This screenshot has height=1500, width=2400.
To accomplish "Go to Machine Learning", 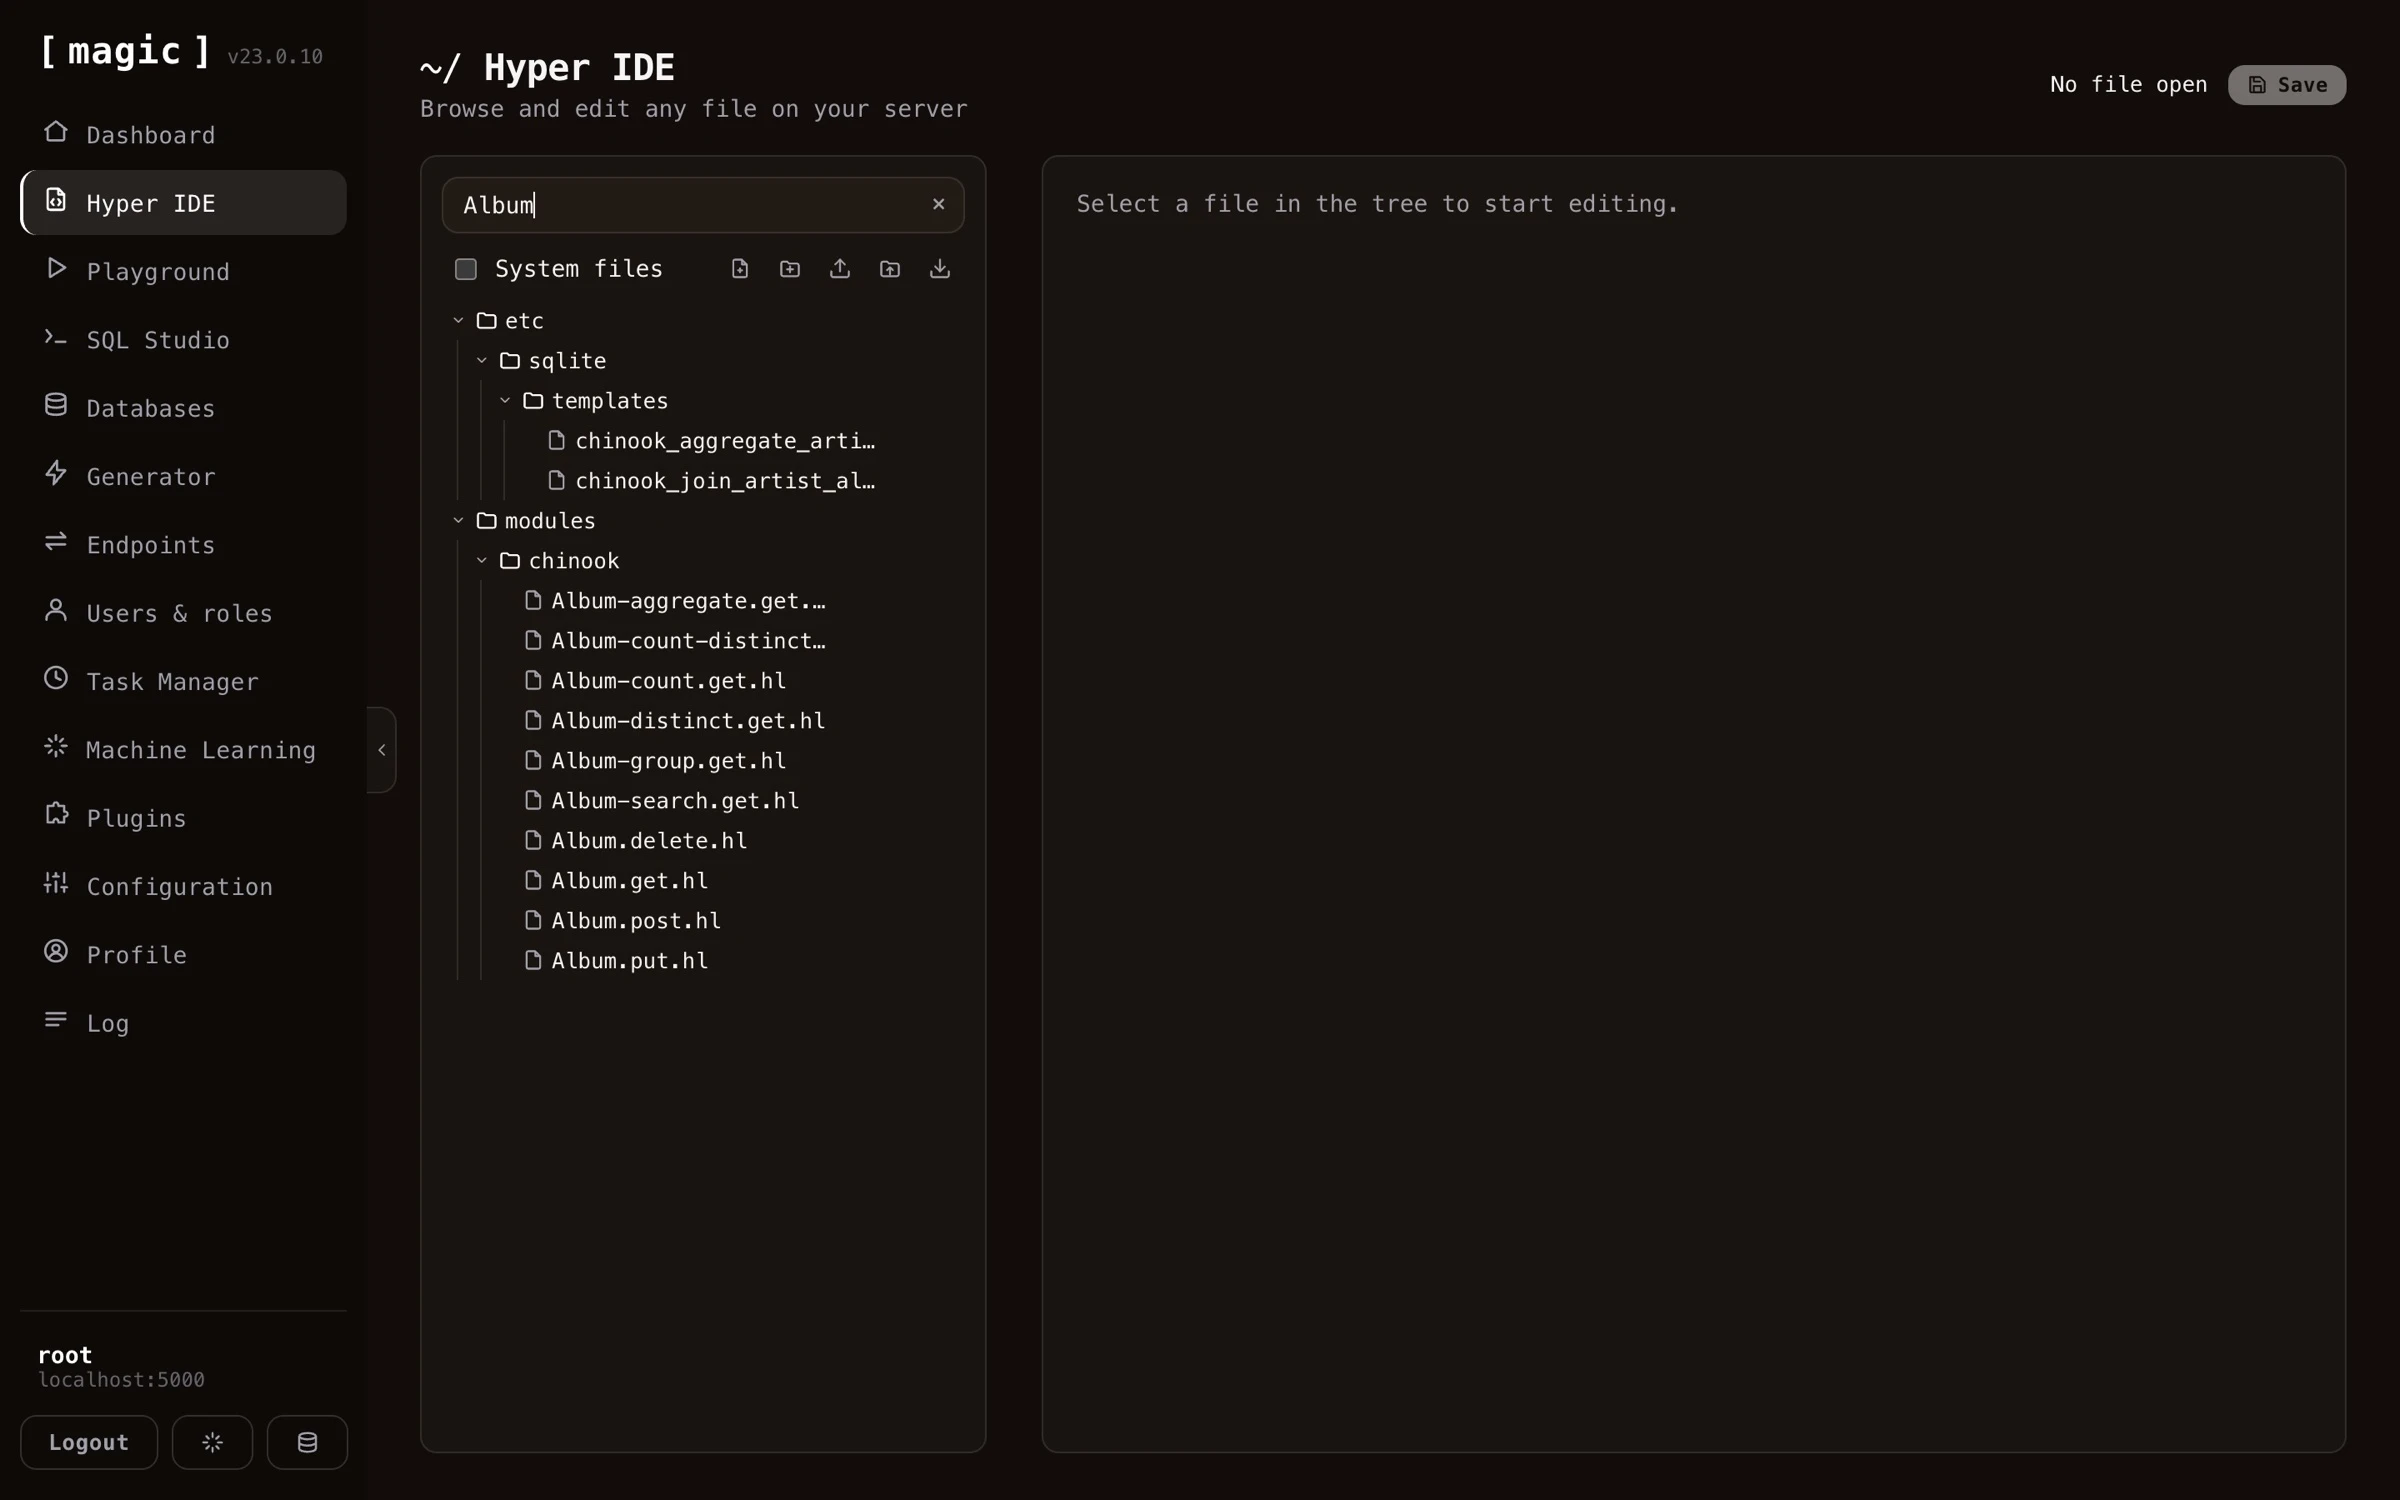I will coord(184,750).
